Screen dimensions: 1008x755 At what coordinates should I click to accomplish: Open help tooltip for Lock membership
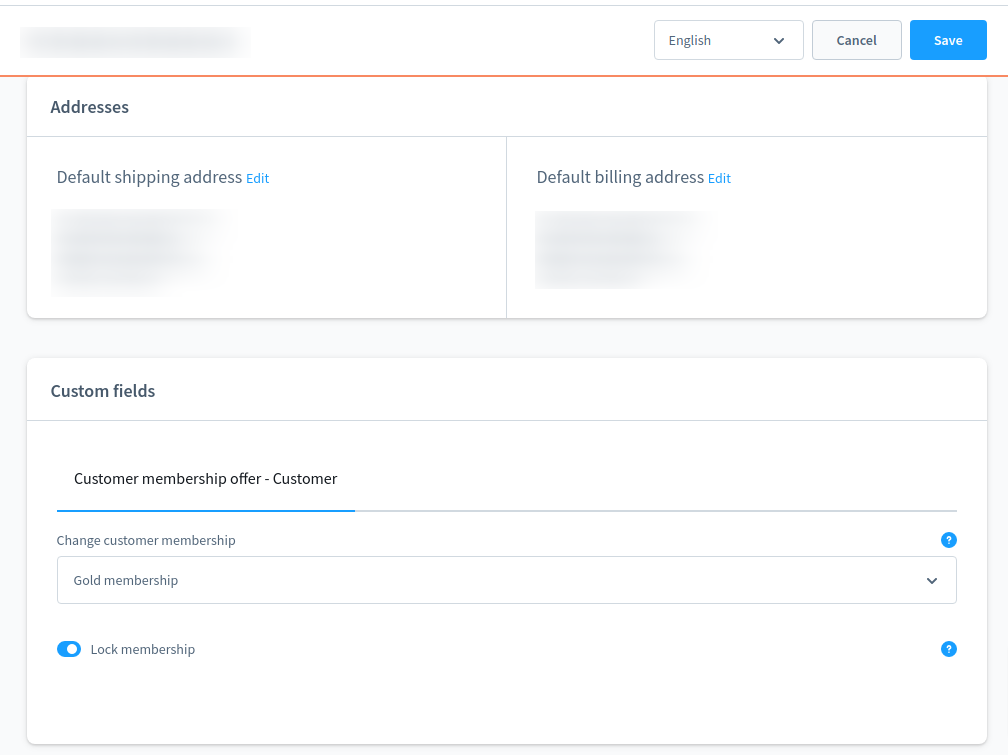pos(948,650)
